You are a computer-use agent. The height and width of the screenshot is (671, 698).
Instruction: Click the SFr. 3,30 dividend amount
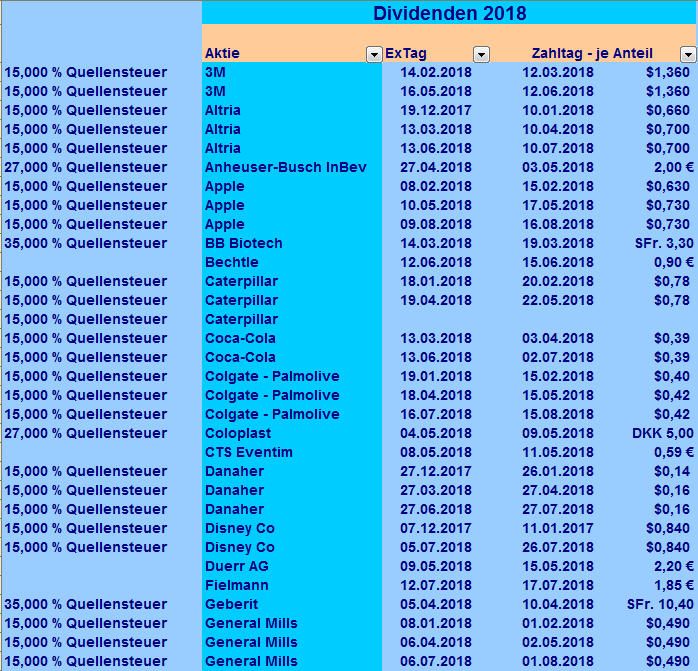point(664,243)
